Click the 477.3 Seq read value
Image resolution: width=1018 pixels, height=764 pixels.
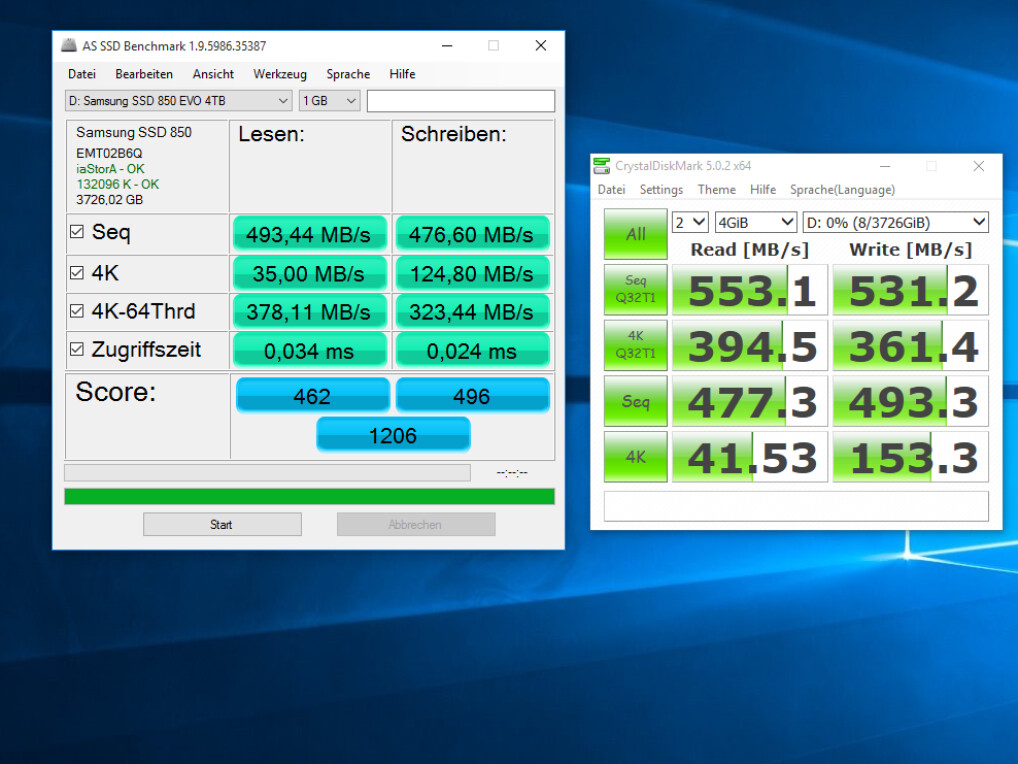[750, 401]
